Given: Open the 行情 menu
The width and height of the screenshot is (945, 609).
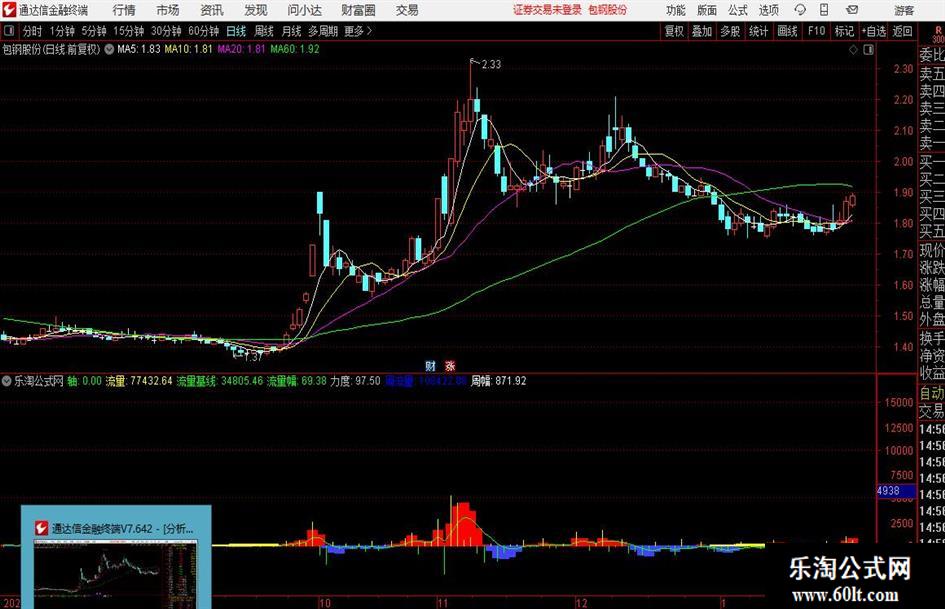Looking at the screenshot, I should pos(124,10).
